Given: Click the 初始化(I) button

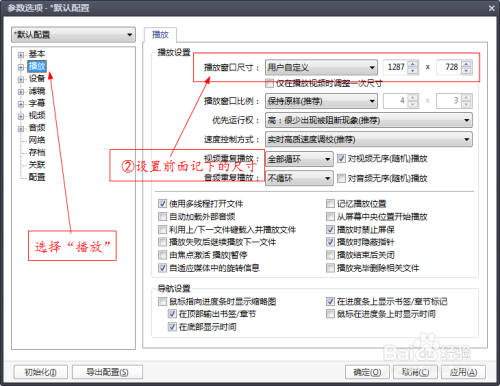Looking at the screenshot, I should (x=41, y=372).
